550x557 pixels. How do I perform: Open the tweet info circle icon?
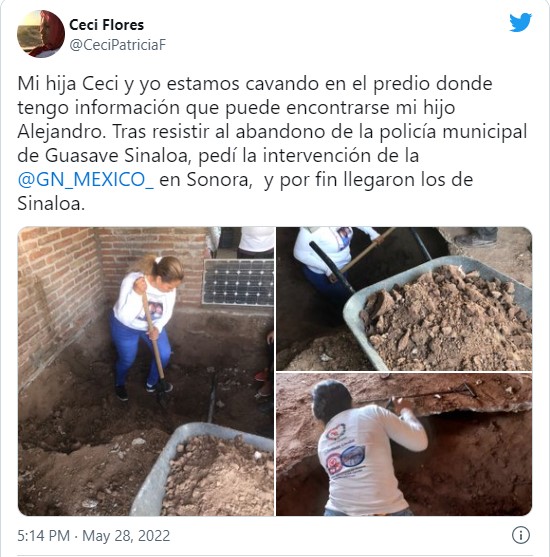(x=521, y=535)
